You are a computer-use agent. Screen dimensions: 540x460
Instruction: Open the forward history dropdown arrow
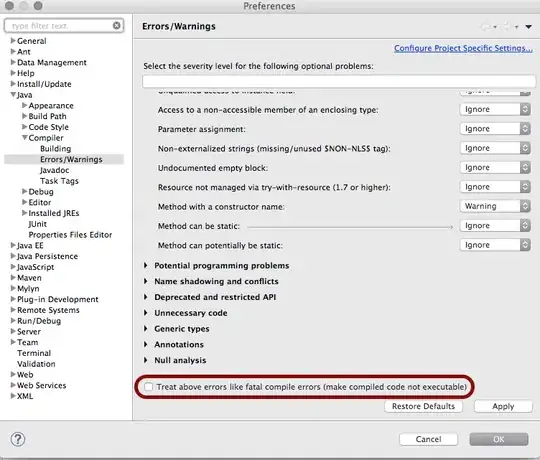tap(516, 27)
